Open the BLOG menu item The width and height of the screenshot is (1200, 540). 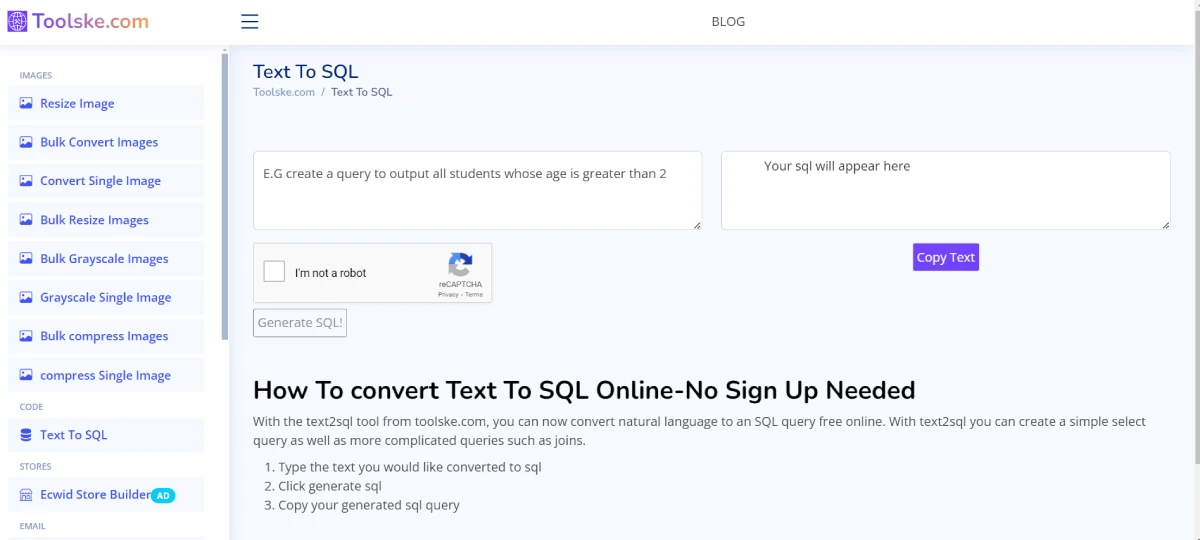pos(728,22)
